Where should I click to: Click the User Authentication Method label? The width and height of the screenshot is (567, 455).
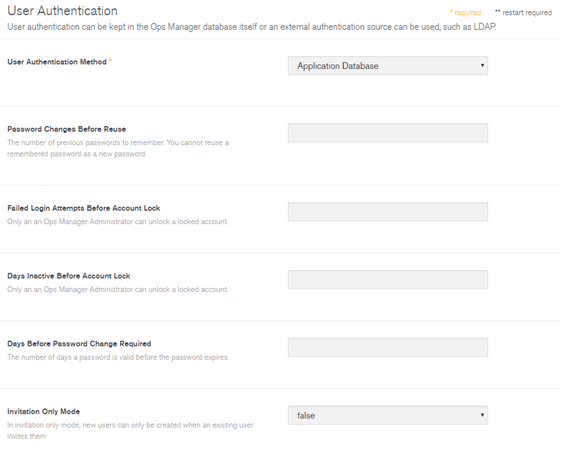click(x=57, y=63)
